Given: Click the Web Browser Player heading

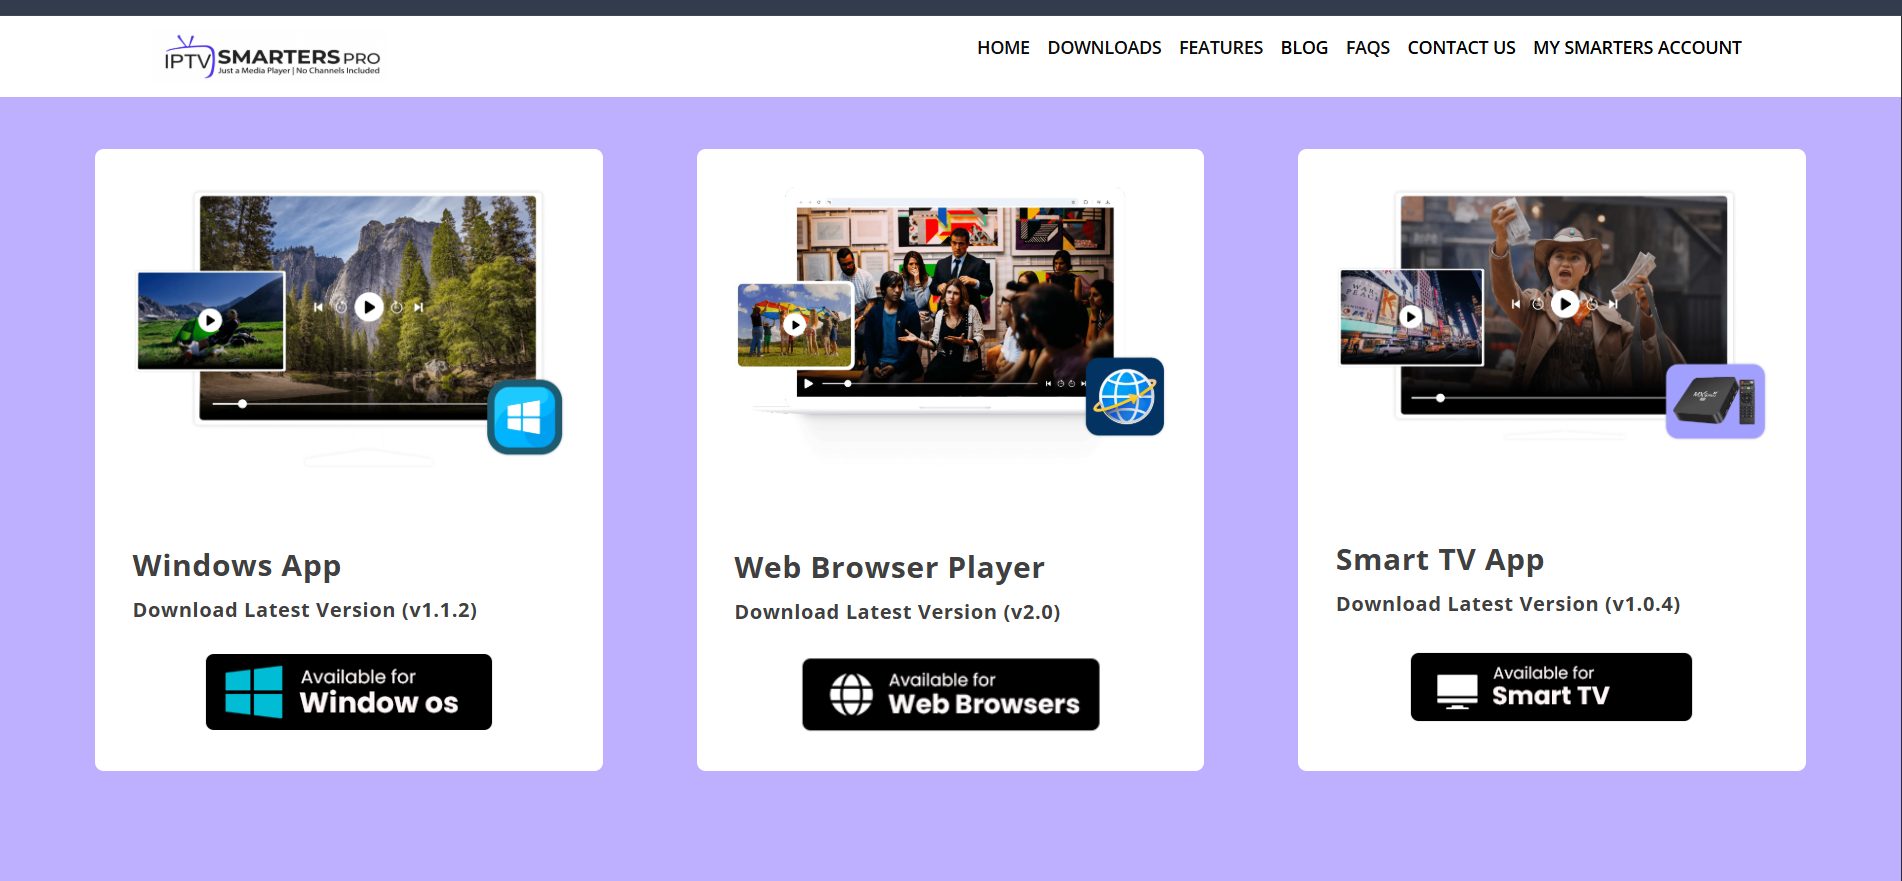Looking at the screenshot, I should [889, 568].
